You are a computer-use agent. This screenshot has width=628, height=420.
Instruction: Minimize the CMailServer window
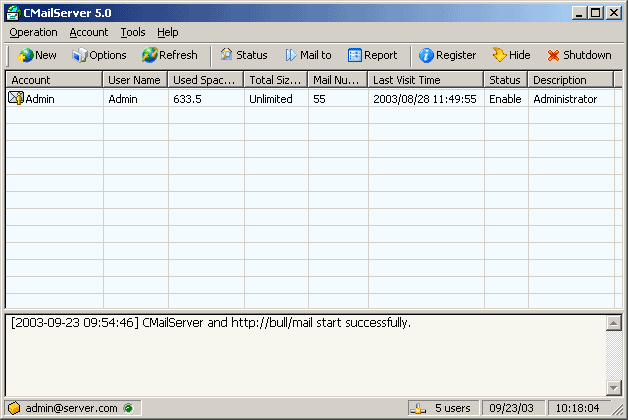pos(578,13)
